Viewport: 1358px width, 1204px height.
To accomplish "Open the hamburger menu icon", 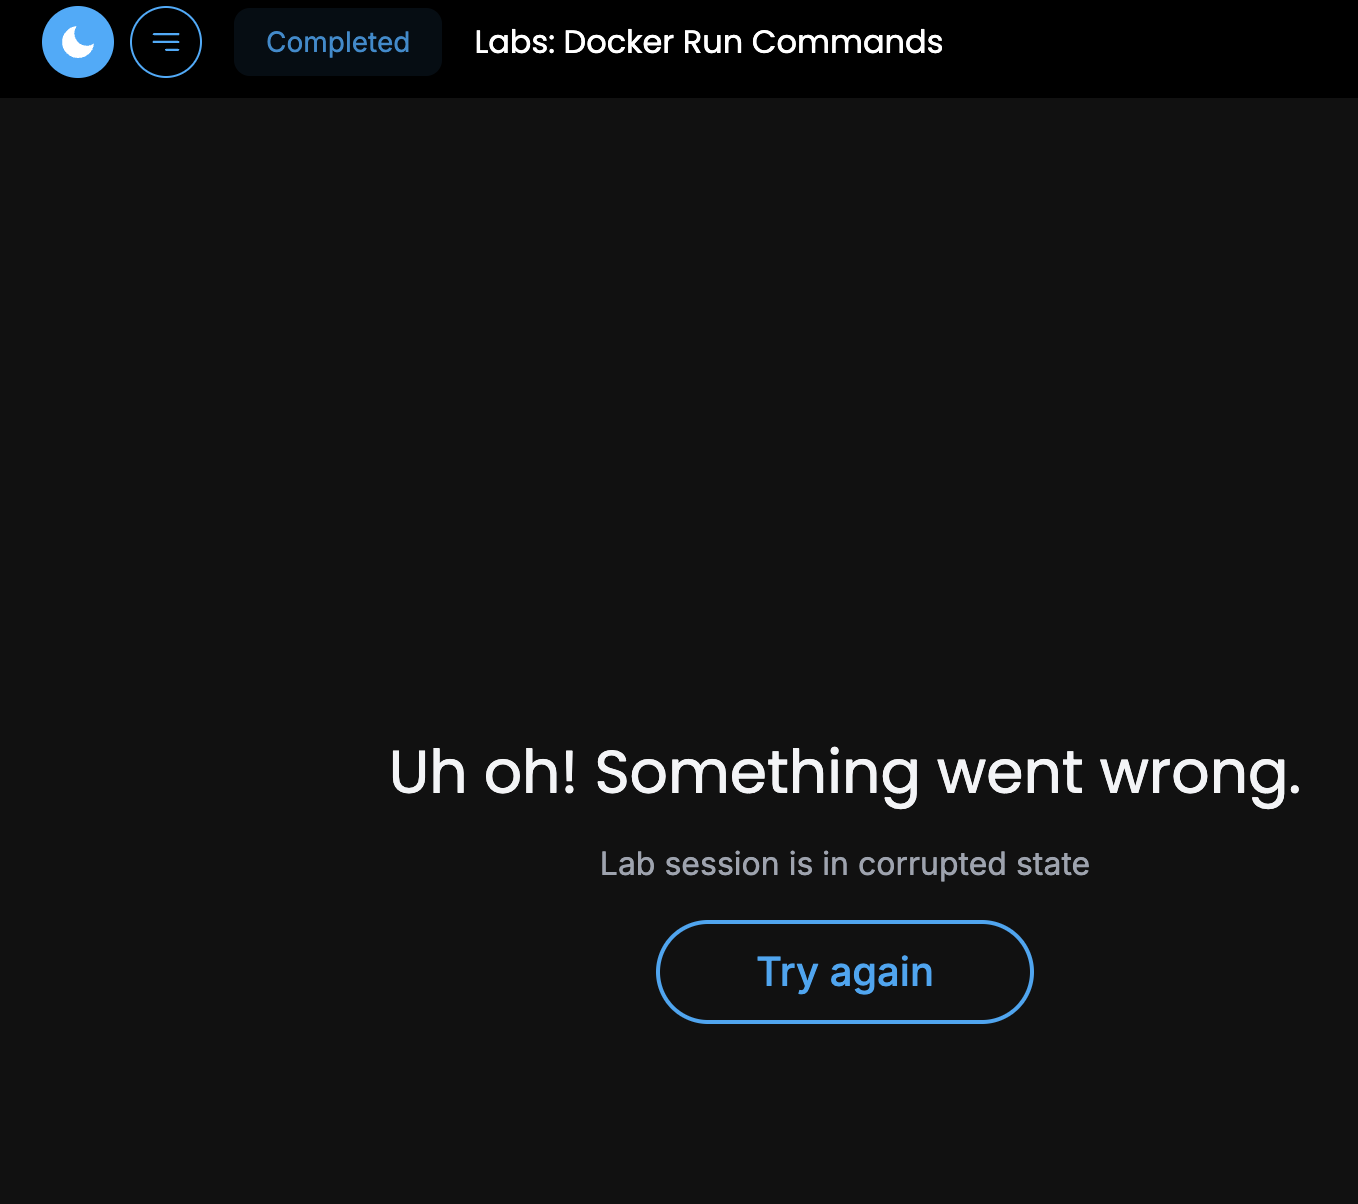I will (x=166, y=42).
